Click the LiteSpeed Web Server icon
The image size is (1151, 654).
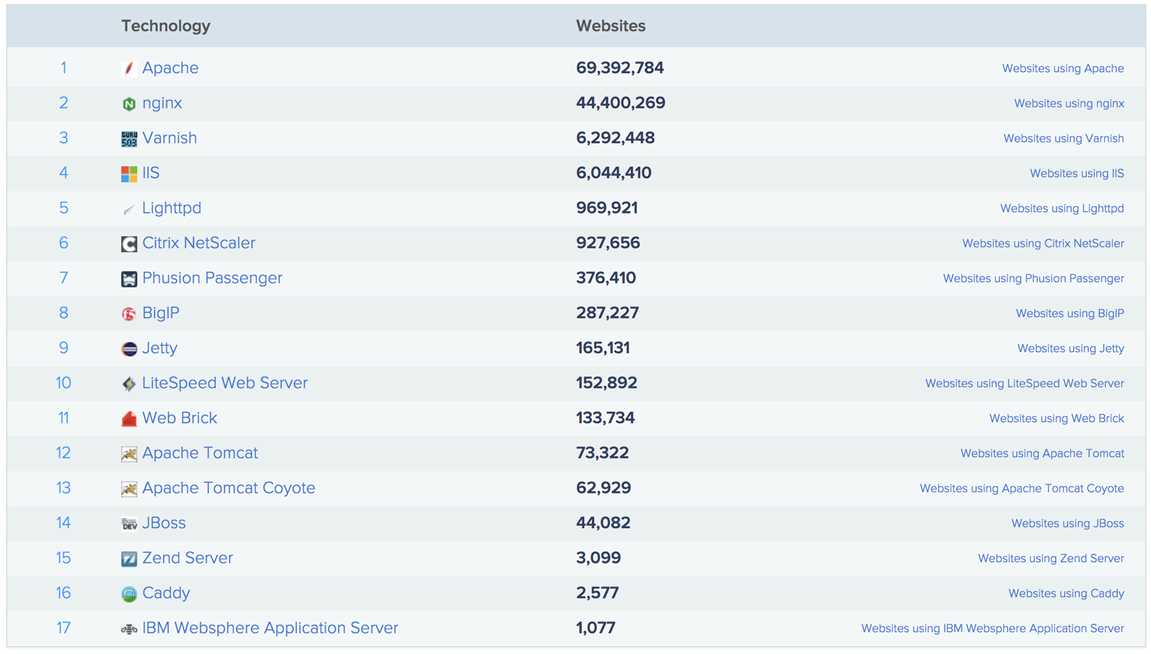128,384
